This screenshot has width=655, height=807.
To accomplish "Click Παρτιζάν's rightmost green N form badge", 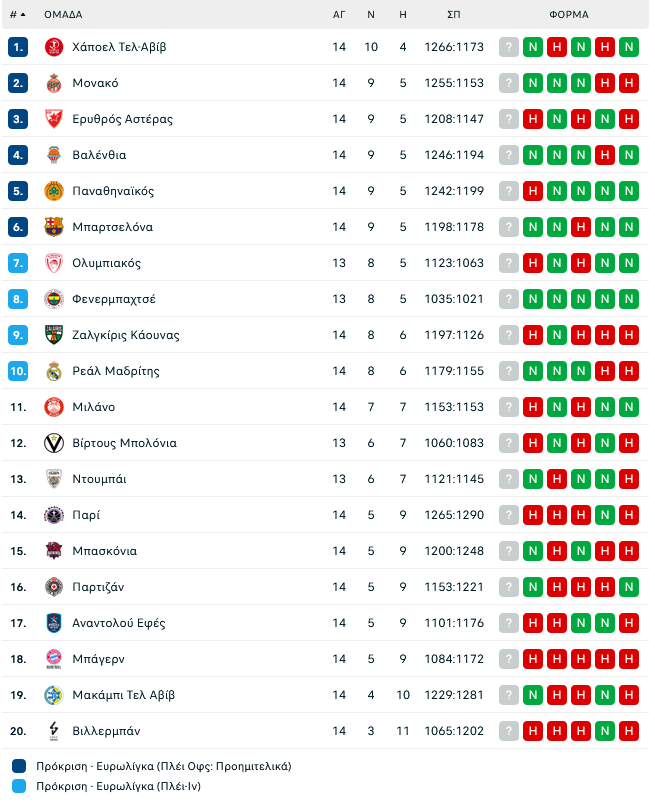I will click(x=629, y=587).
